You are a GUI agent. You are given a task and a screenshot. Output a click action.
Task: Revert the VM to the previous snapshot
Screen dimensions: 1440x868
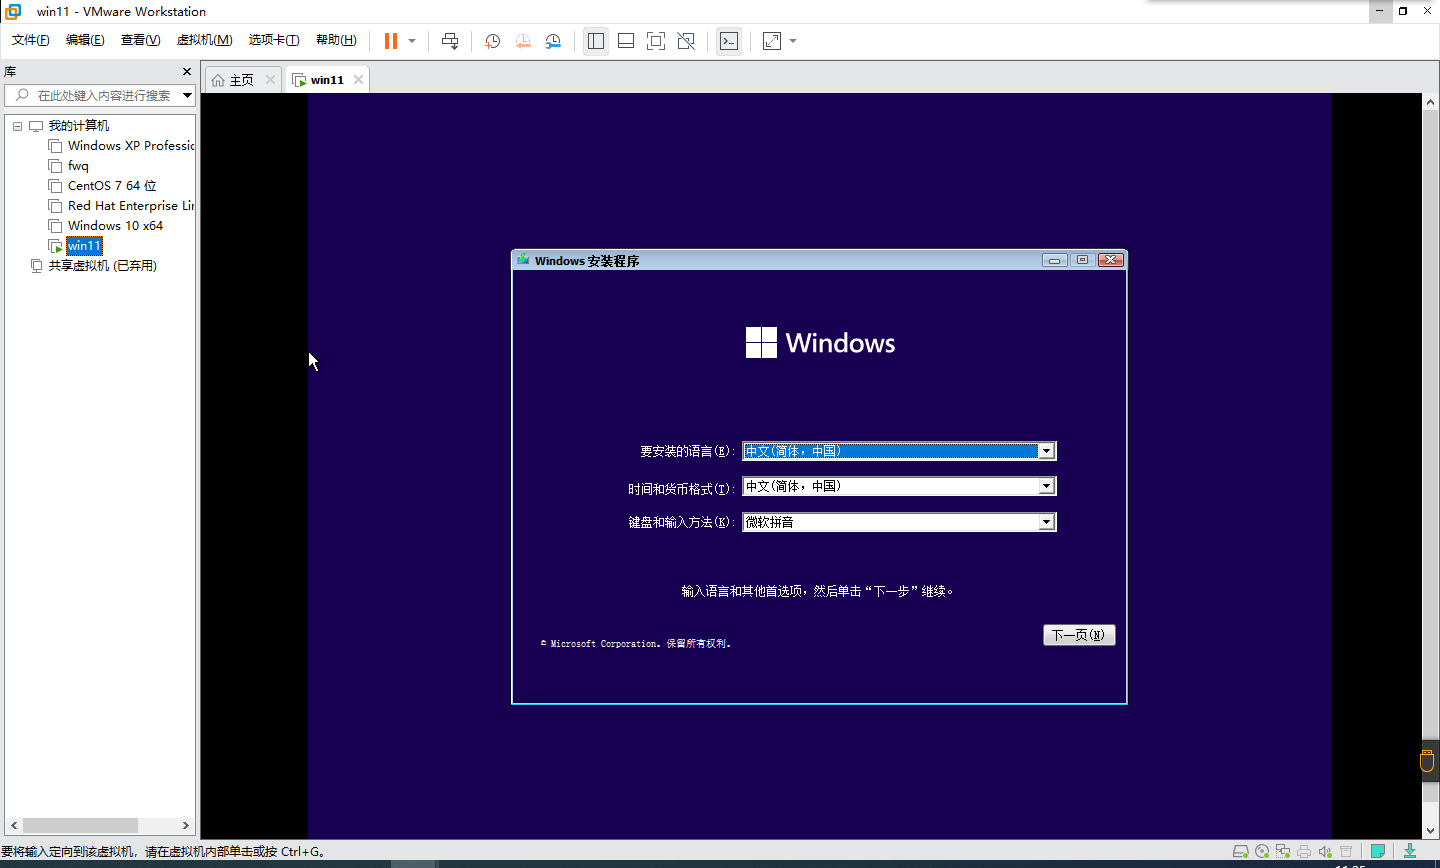(523, 41)
